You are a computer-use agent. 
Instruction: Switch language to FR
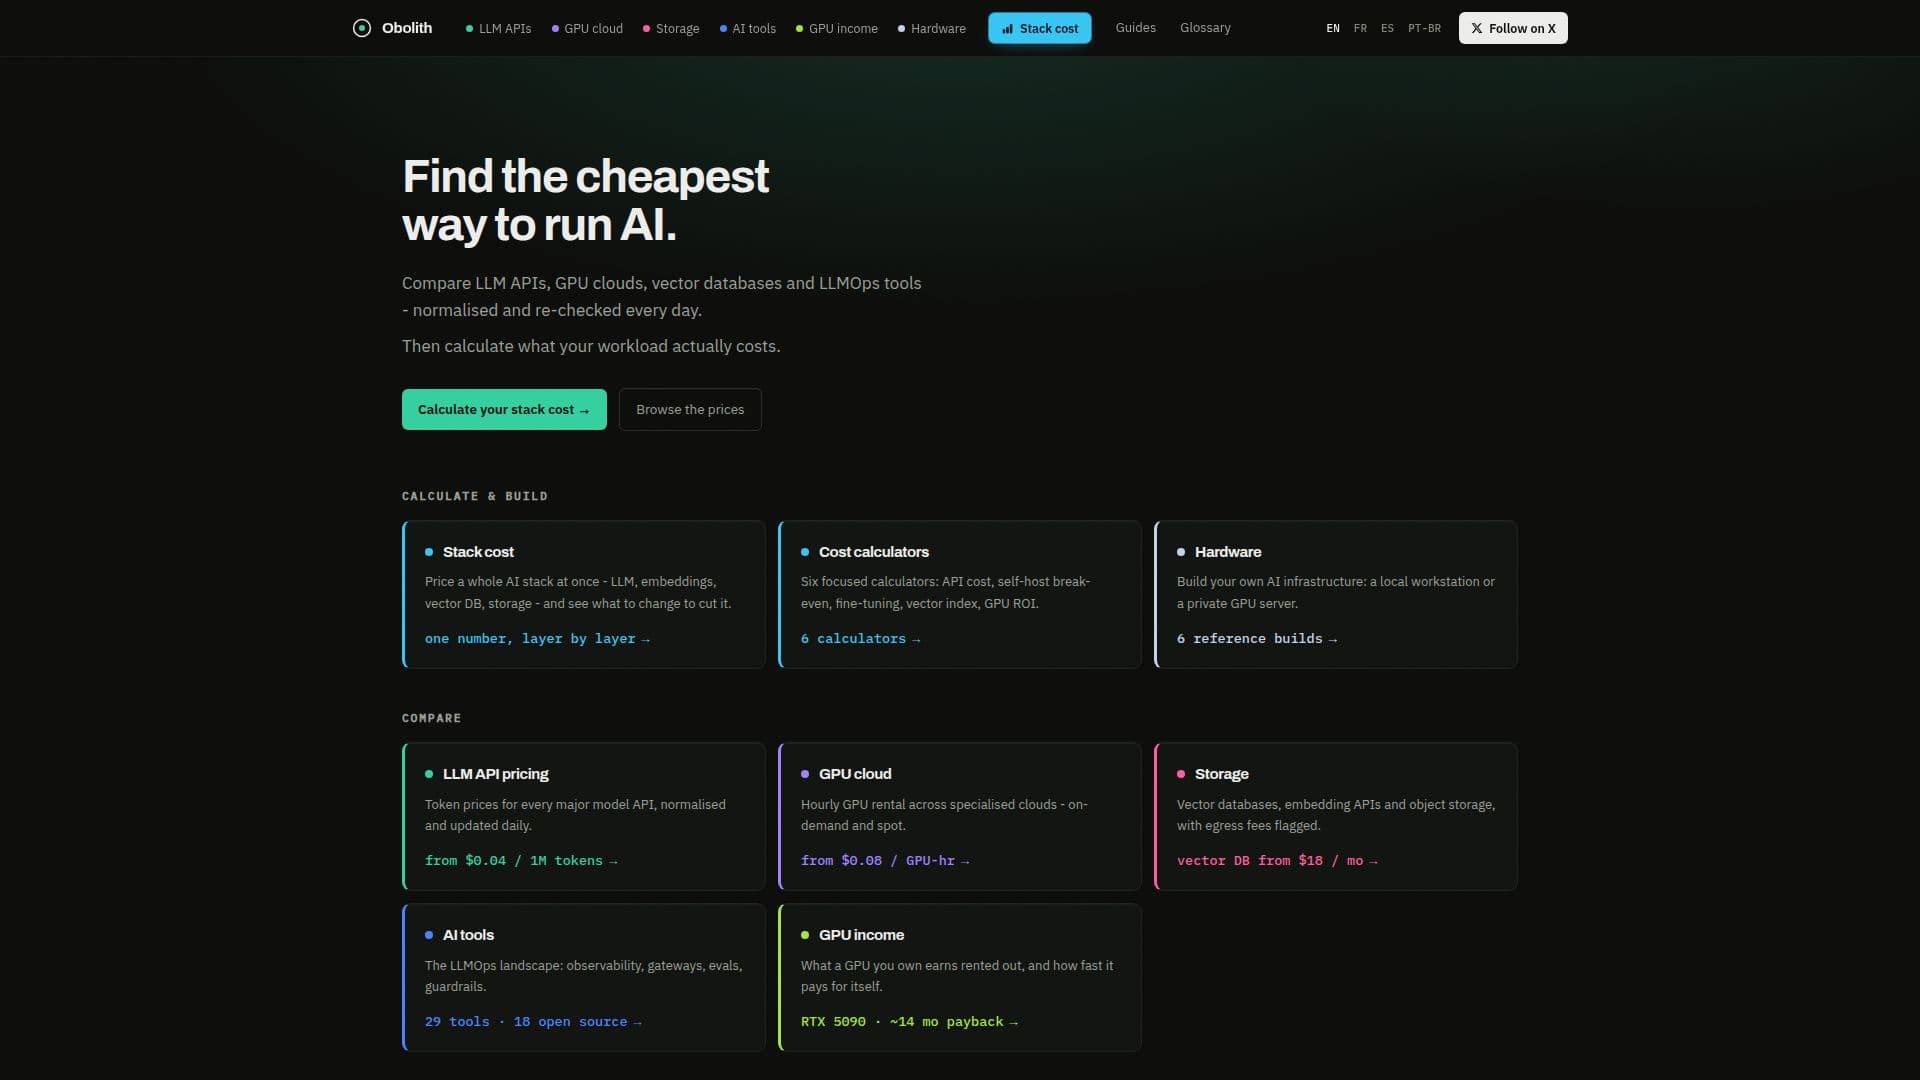(1360, 28)
